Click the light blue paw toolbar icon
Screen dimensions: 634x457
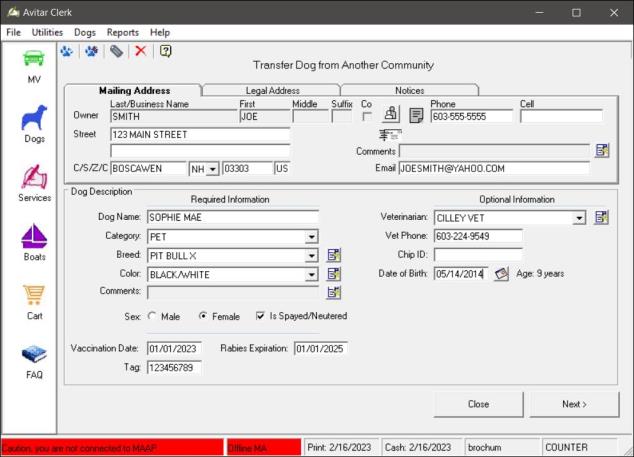coord(67,51)
